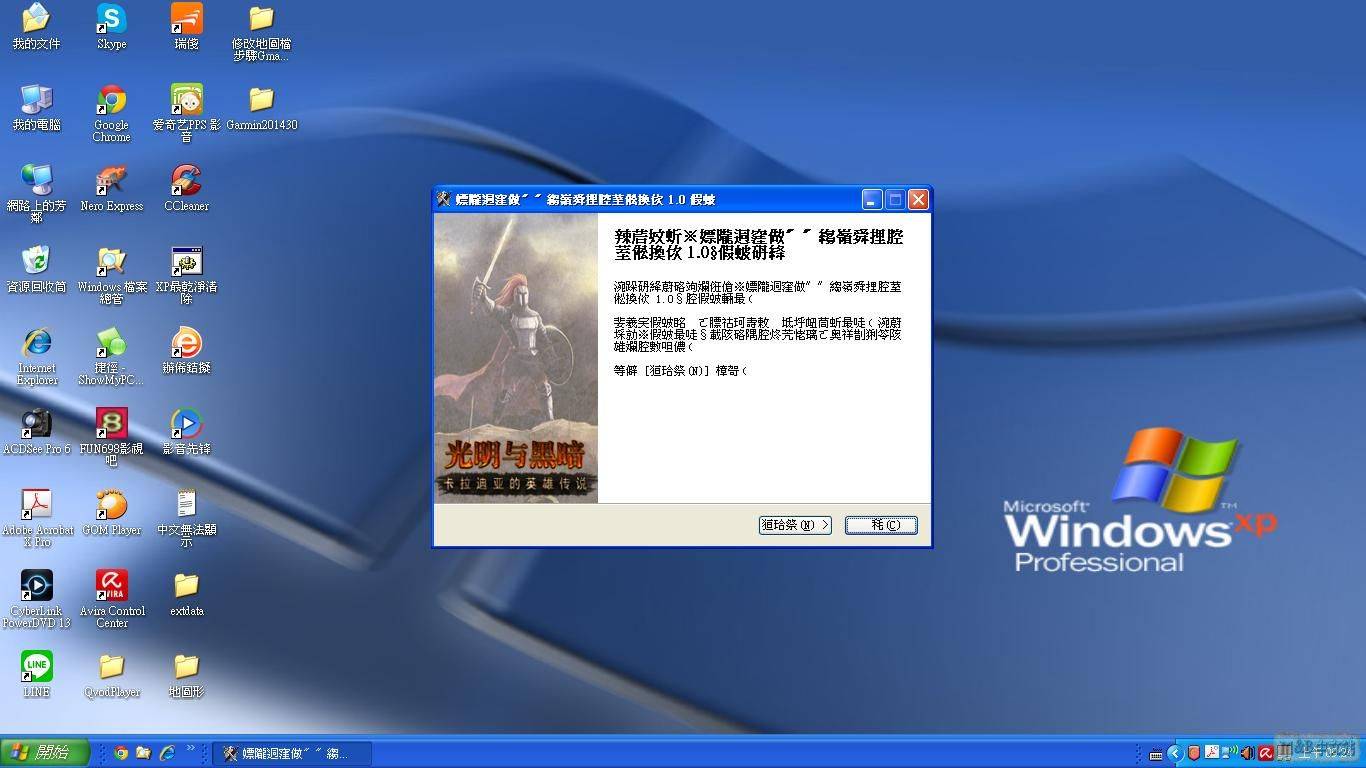Click the game cover image in installer

(516, 358)
